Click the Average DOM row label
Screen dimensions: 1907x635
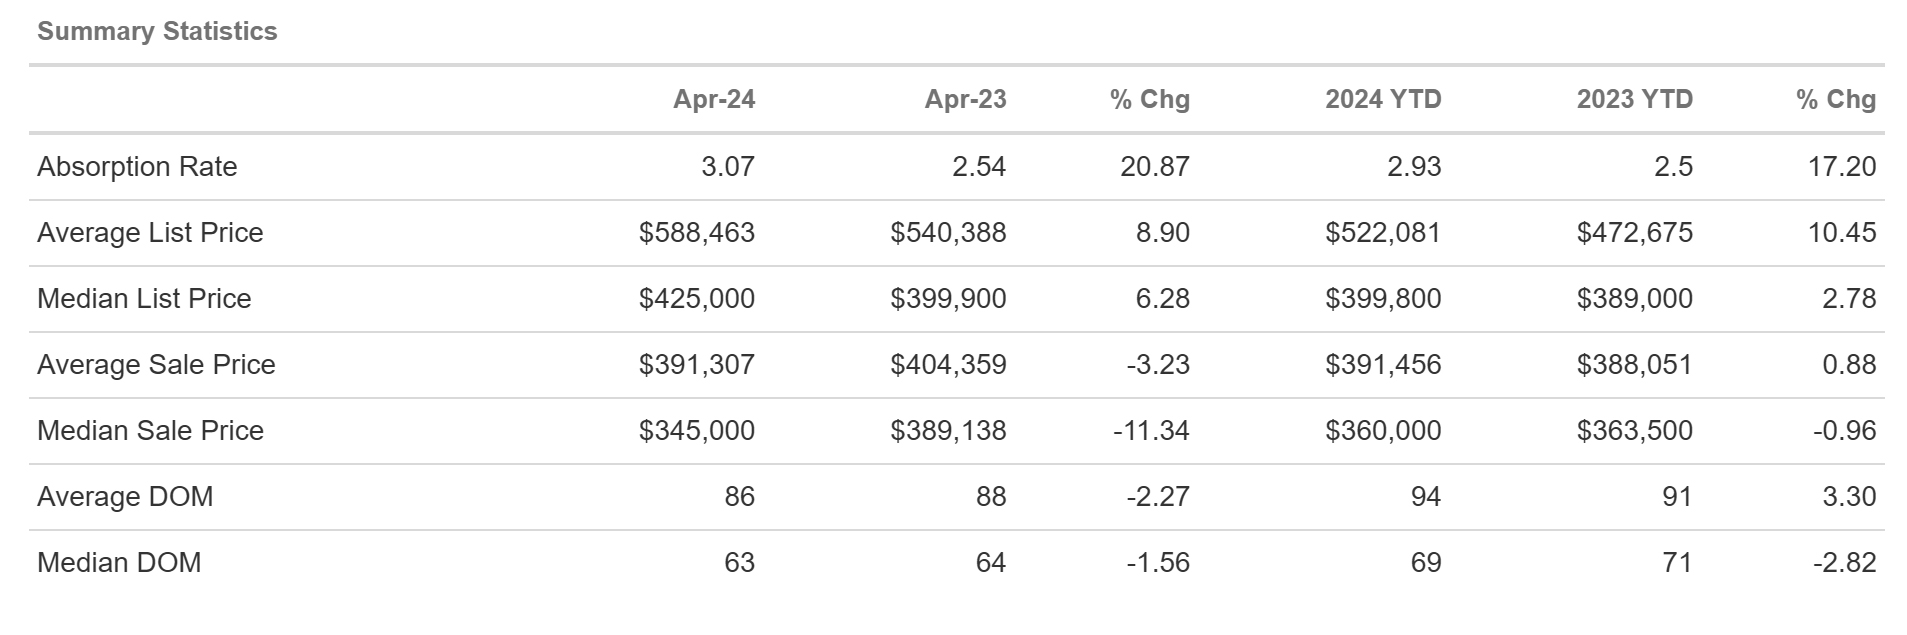click(x=125, y=496)
